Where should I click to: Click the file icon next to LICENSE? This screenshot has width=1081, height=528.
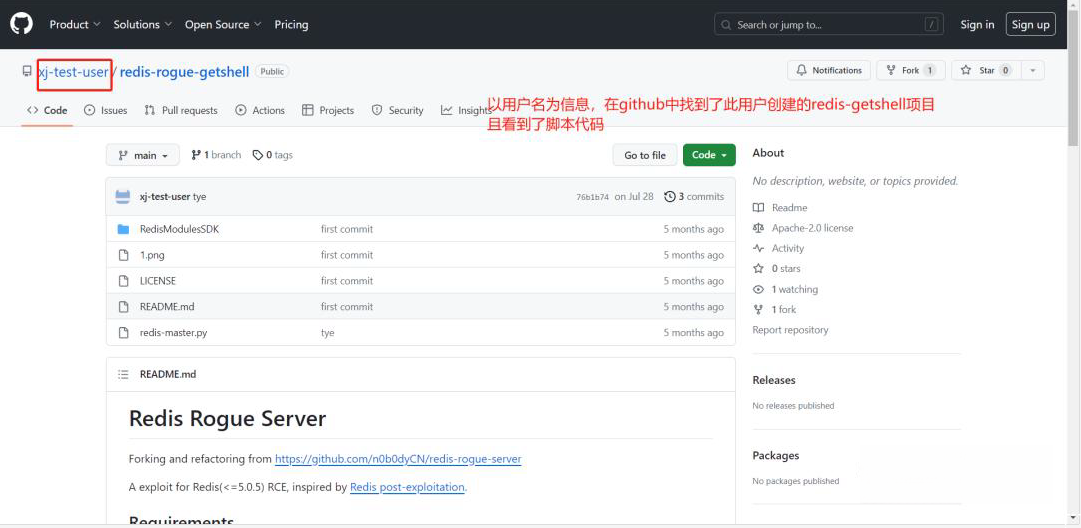click(x=123, y=281)
